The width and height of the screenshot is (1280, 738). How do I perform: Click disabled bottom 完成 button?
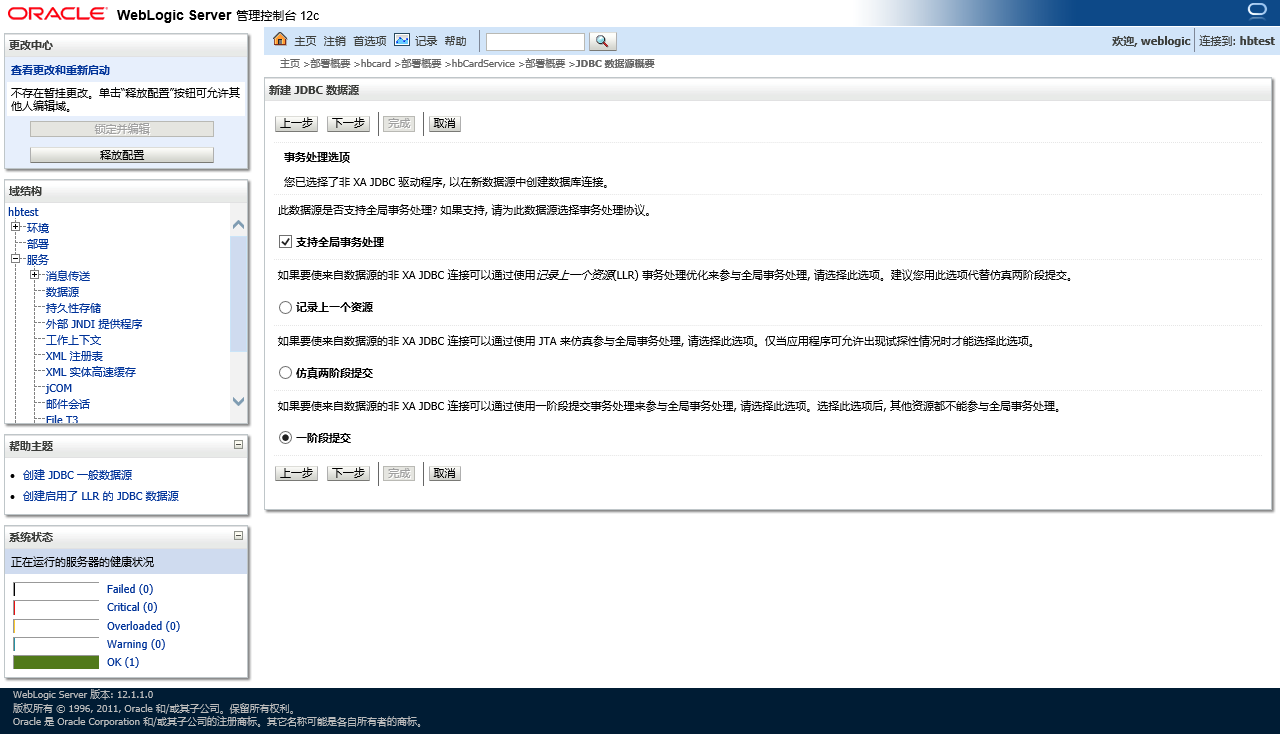(399, 474)
